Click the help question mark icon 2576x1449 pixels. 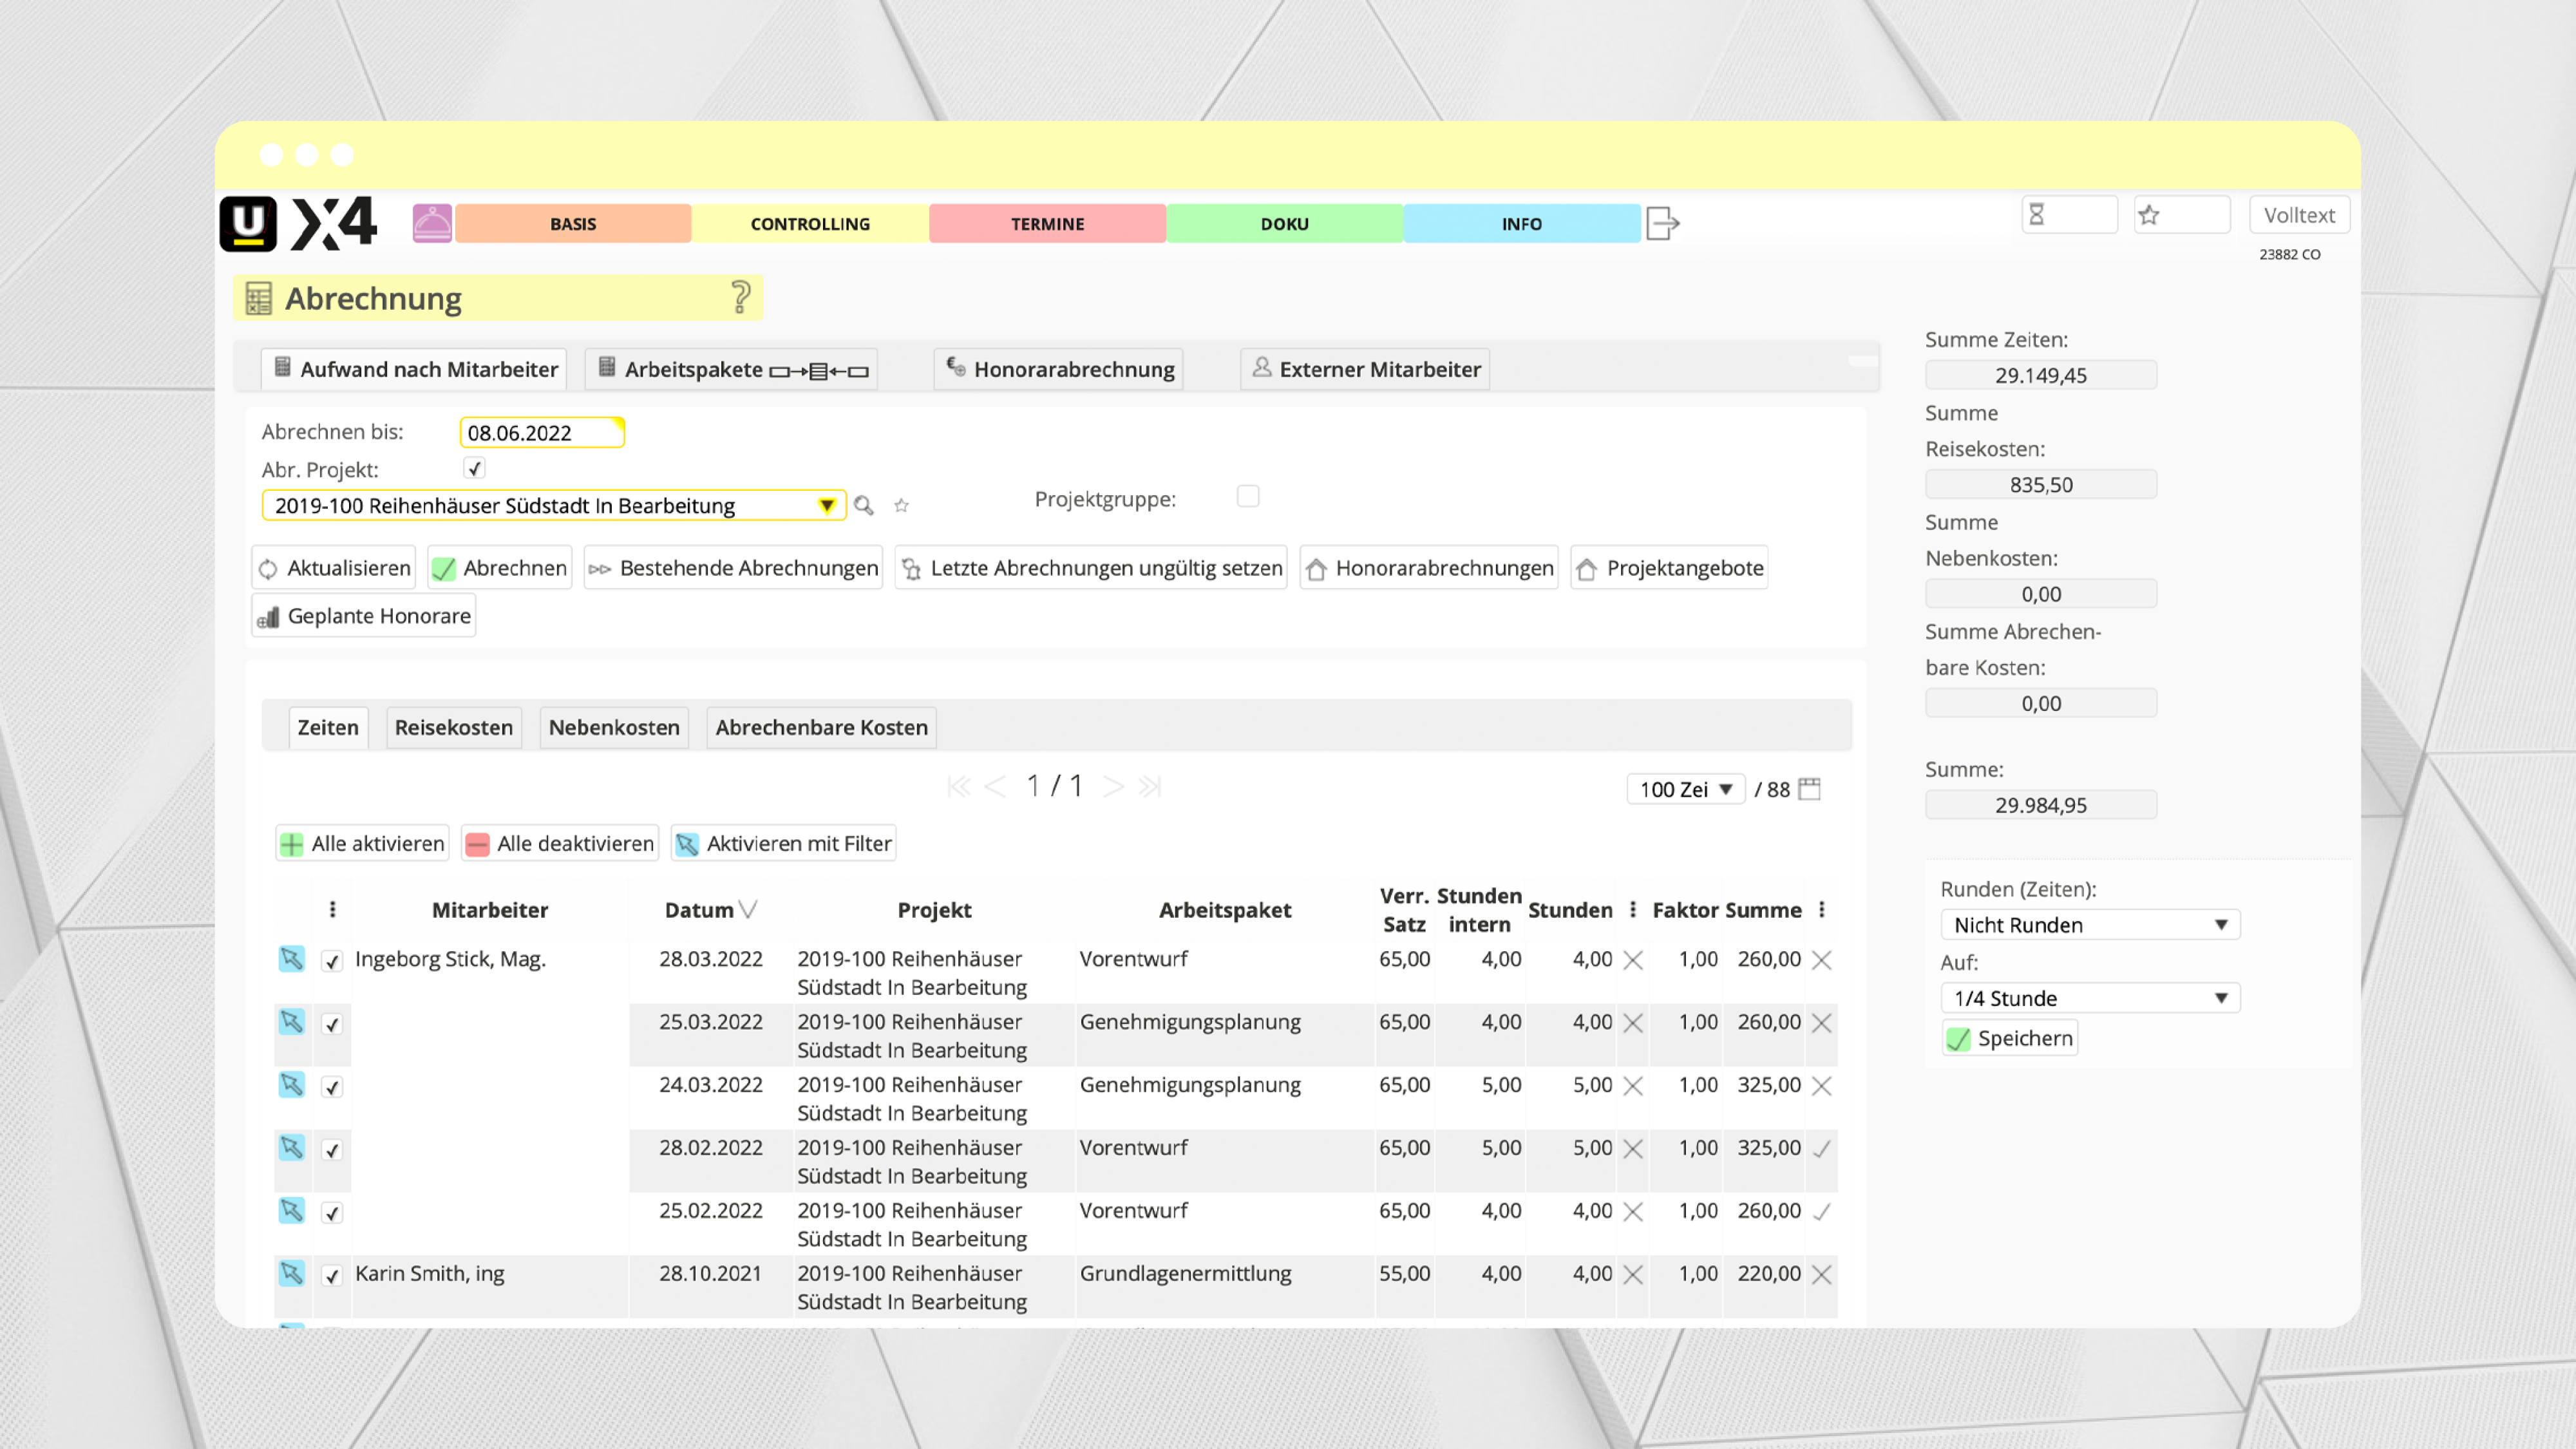pyautogui.click(x=740, y=297)
